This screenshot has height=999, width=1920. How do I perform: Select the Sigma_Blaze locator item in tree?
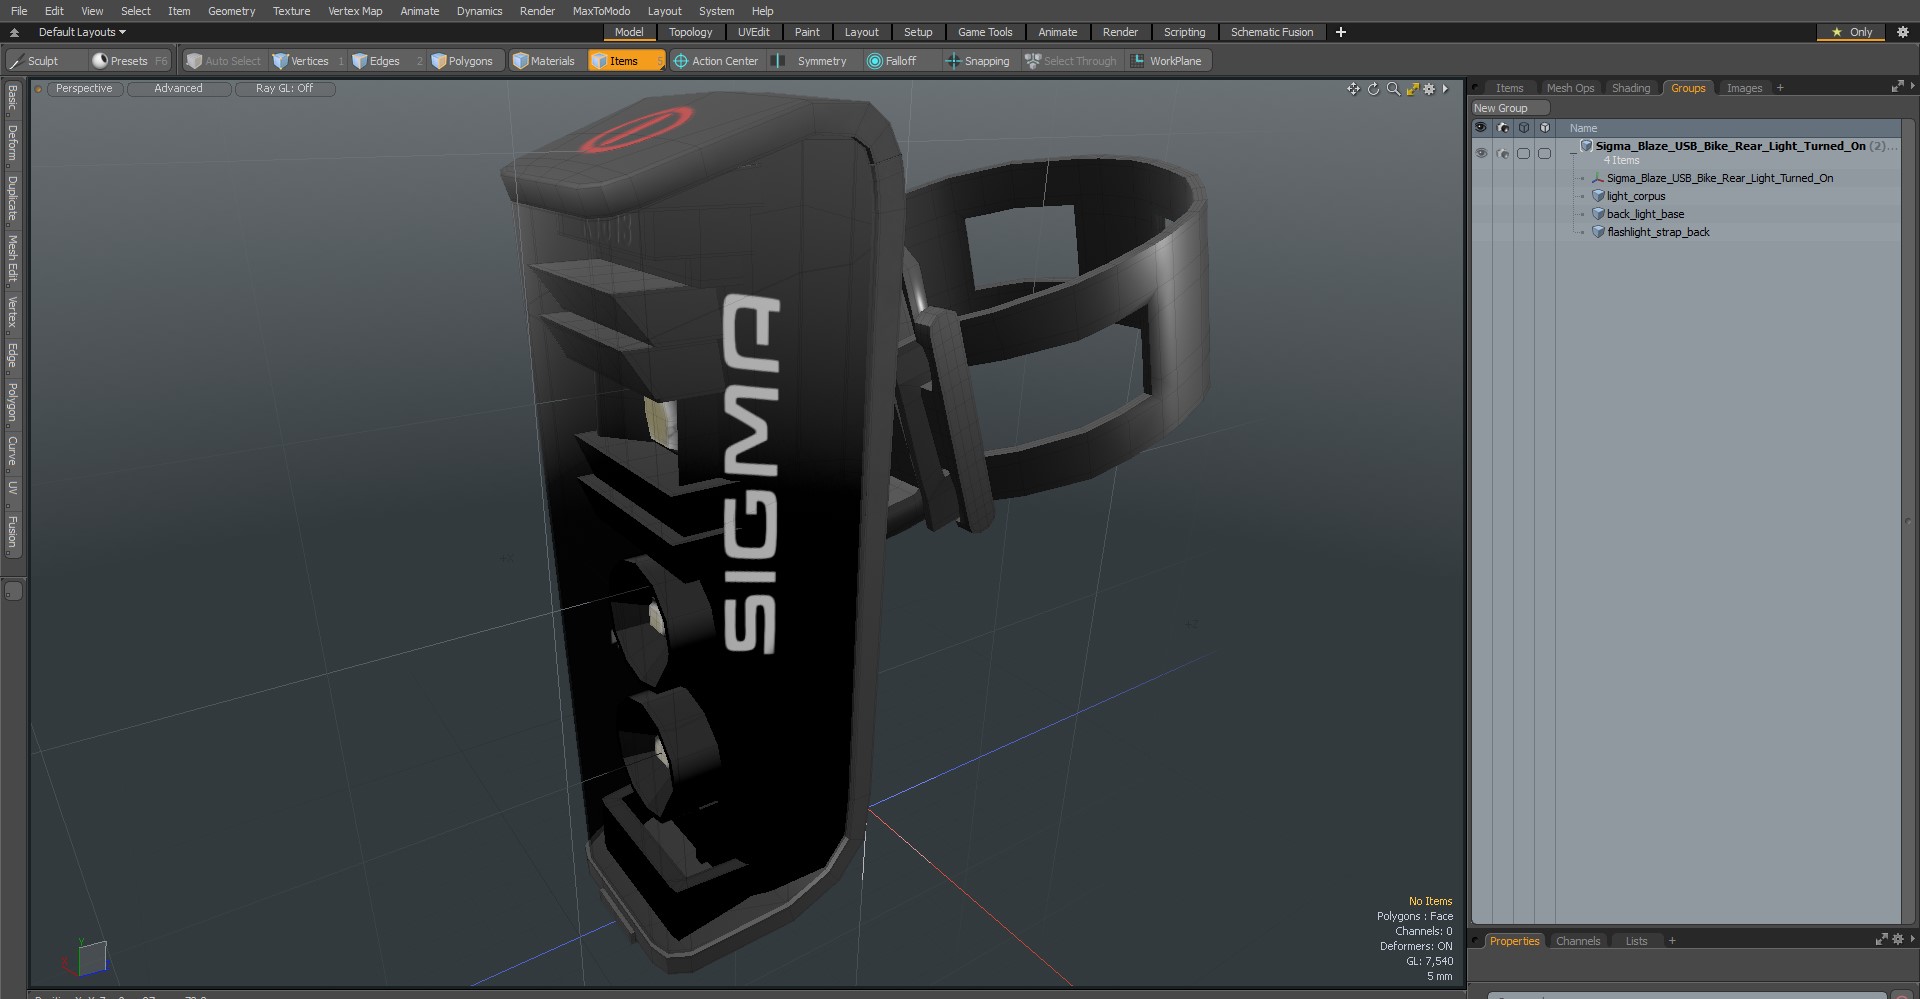[x=1719, y=178]
